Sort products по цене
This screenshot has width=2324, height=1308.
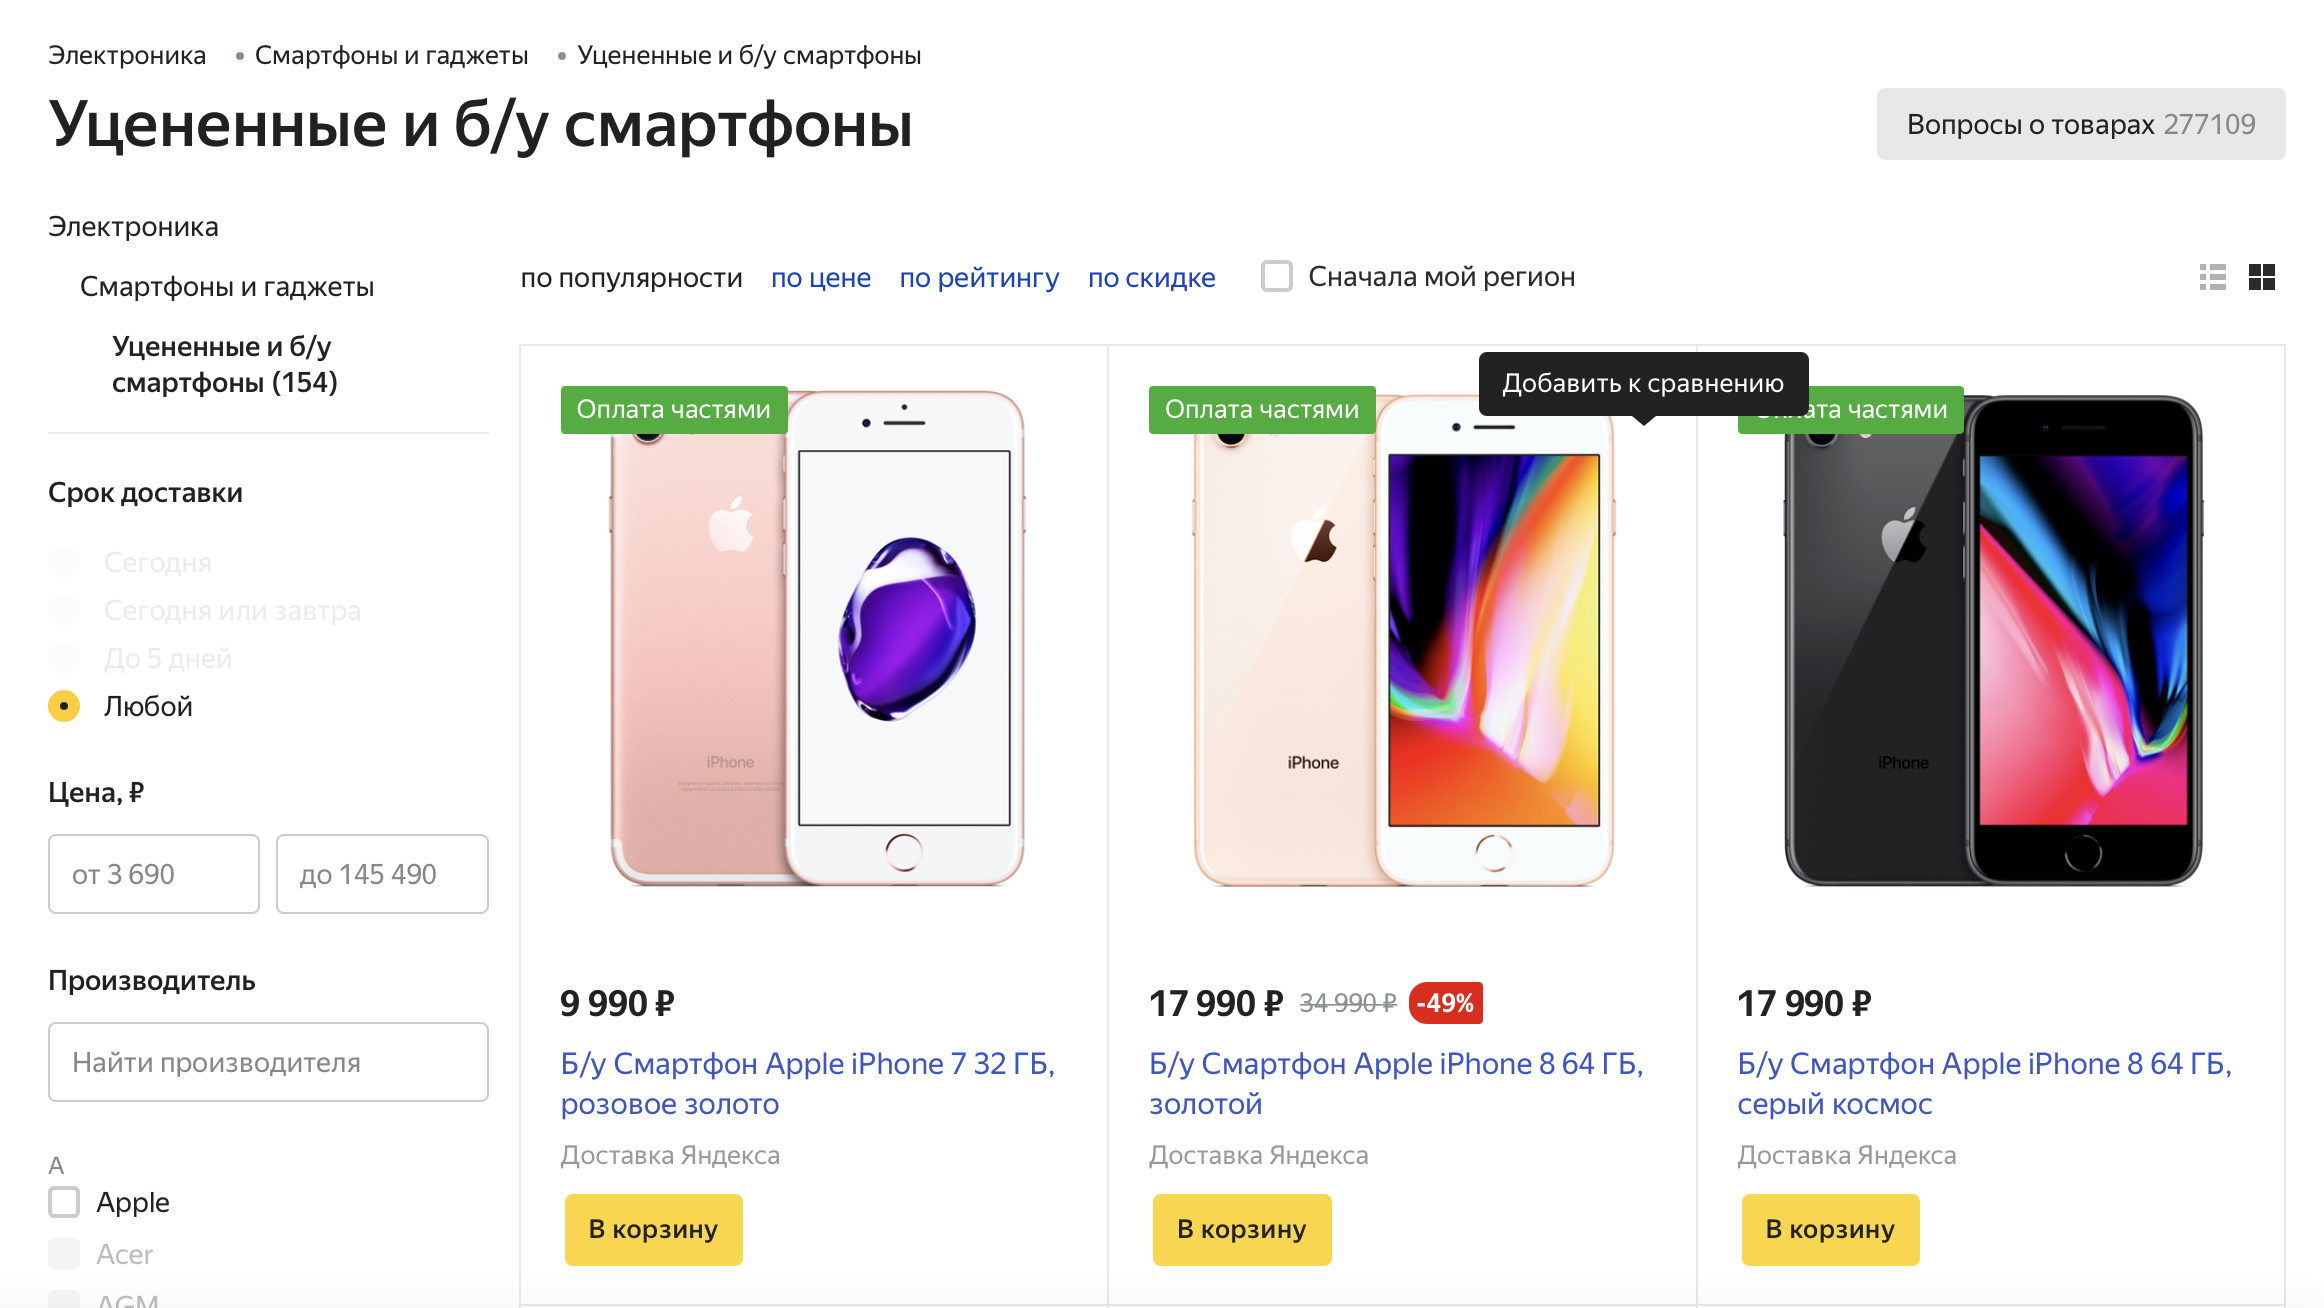821,277
